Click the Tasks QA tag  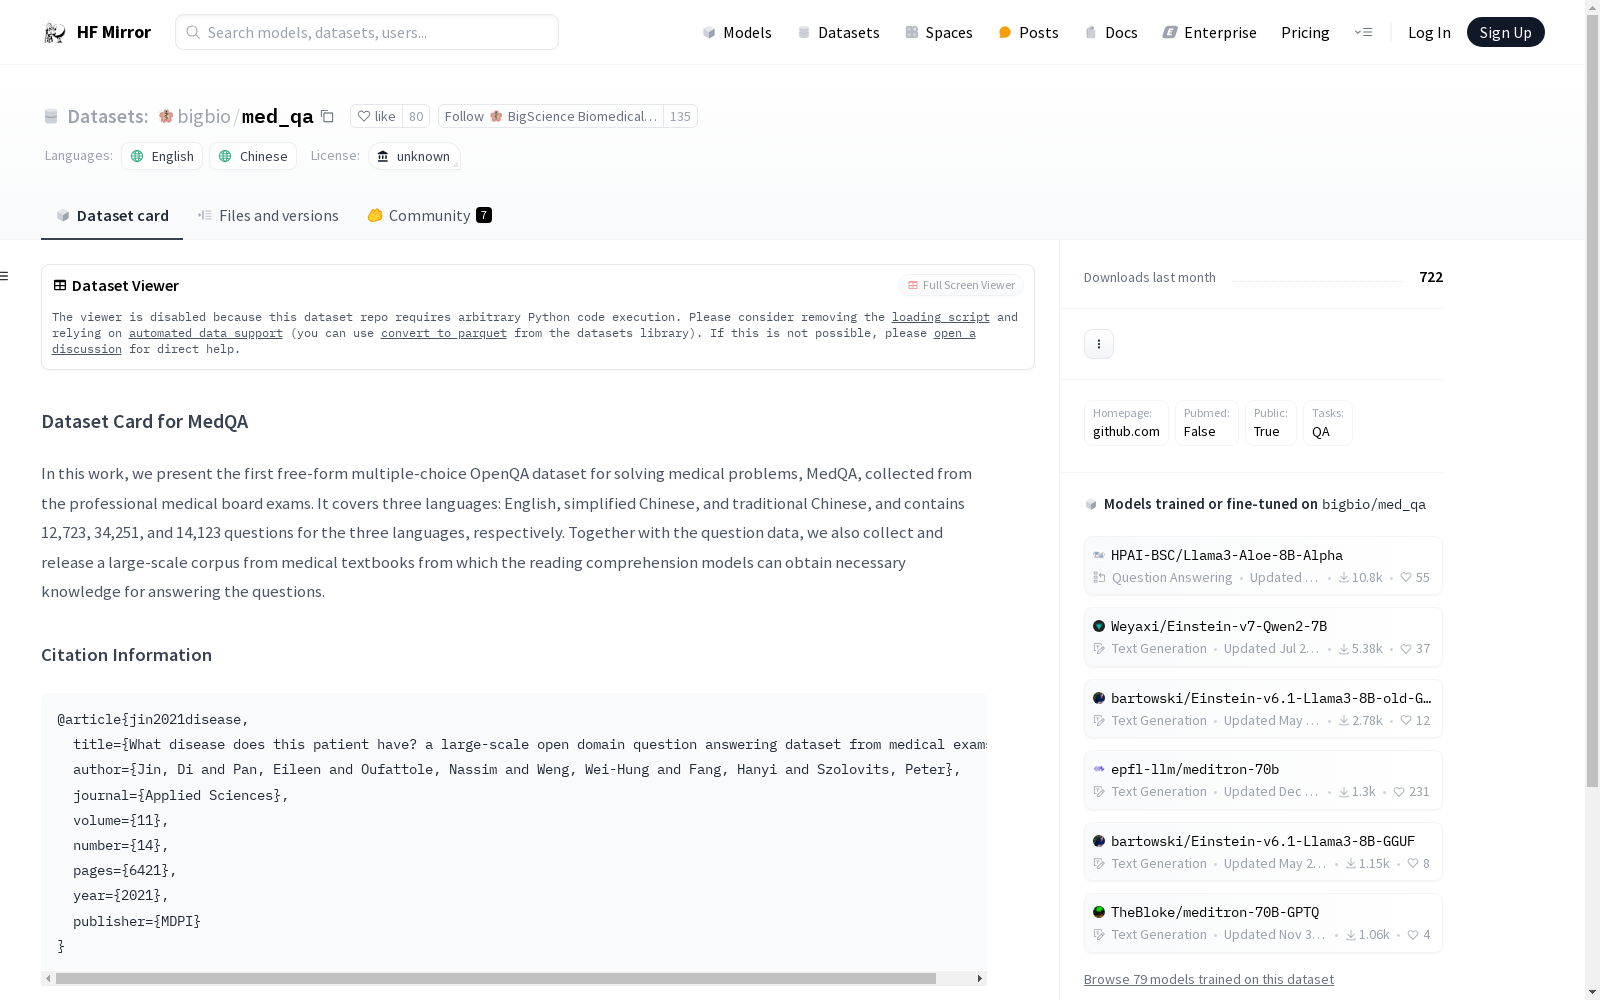coord(1328,423)
